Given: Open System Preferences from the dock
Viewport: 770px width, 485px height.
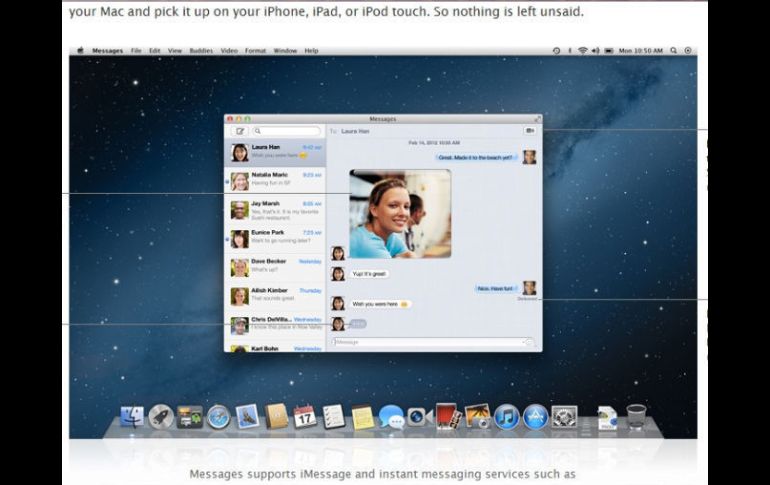Looking at the screenshot, I should pos(564,417).
